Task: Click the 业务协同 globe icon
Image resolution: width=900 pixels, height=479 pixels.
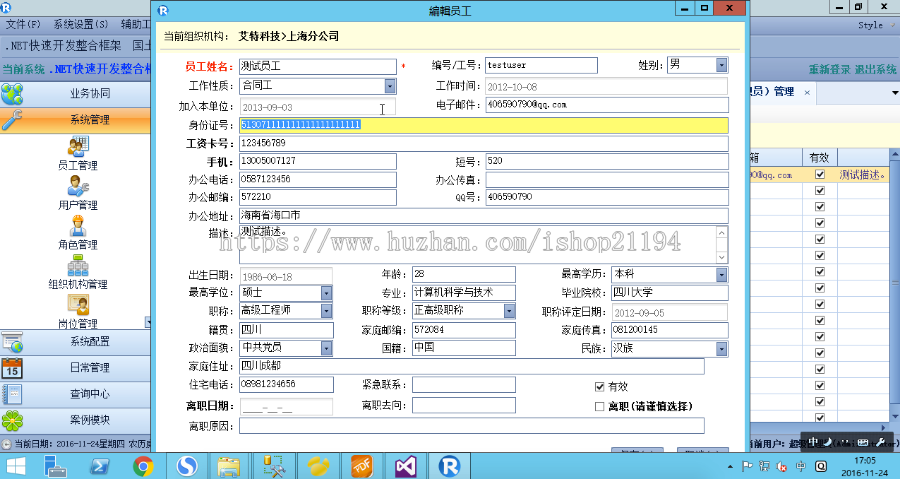Action: (12, 94)
